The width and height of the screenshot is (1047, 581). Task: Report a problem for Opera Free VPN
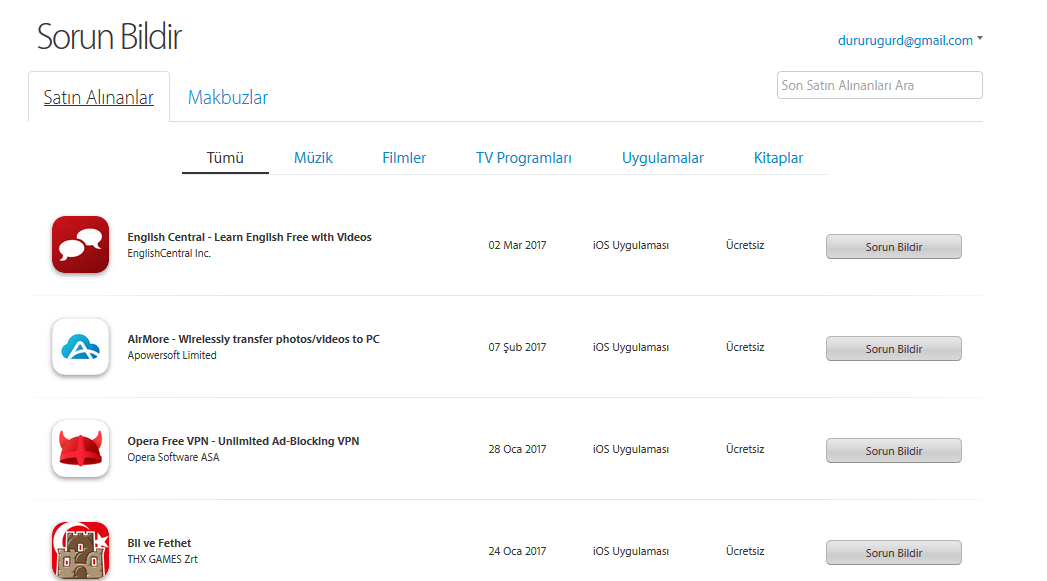click(x=893, y=451)
